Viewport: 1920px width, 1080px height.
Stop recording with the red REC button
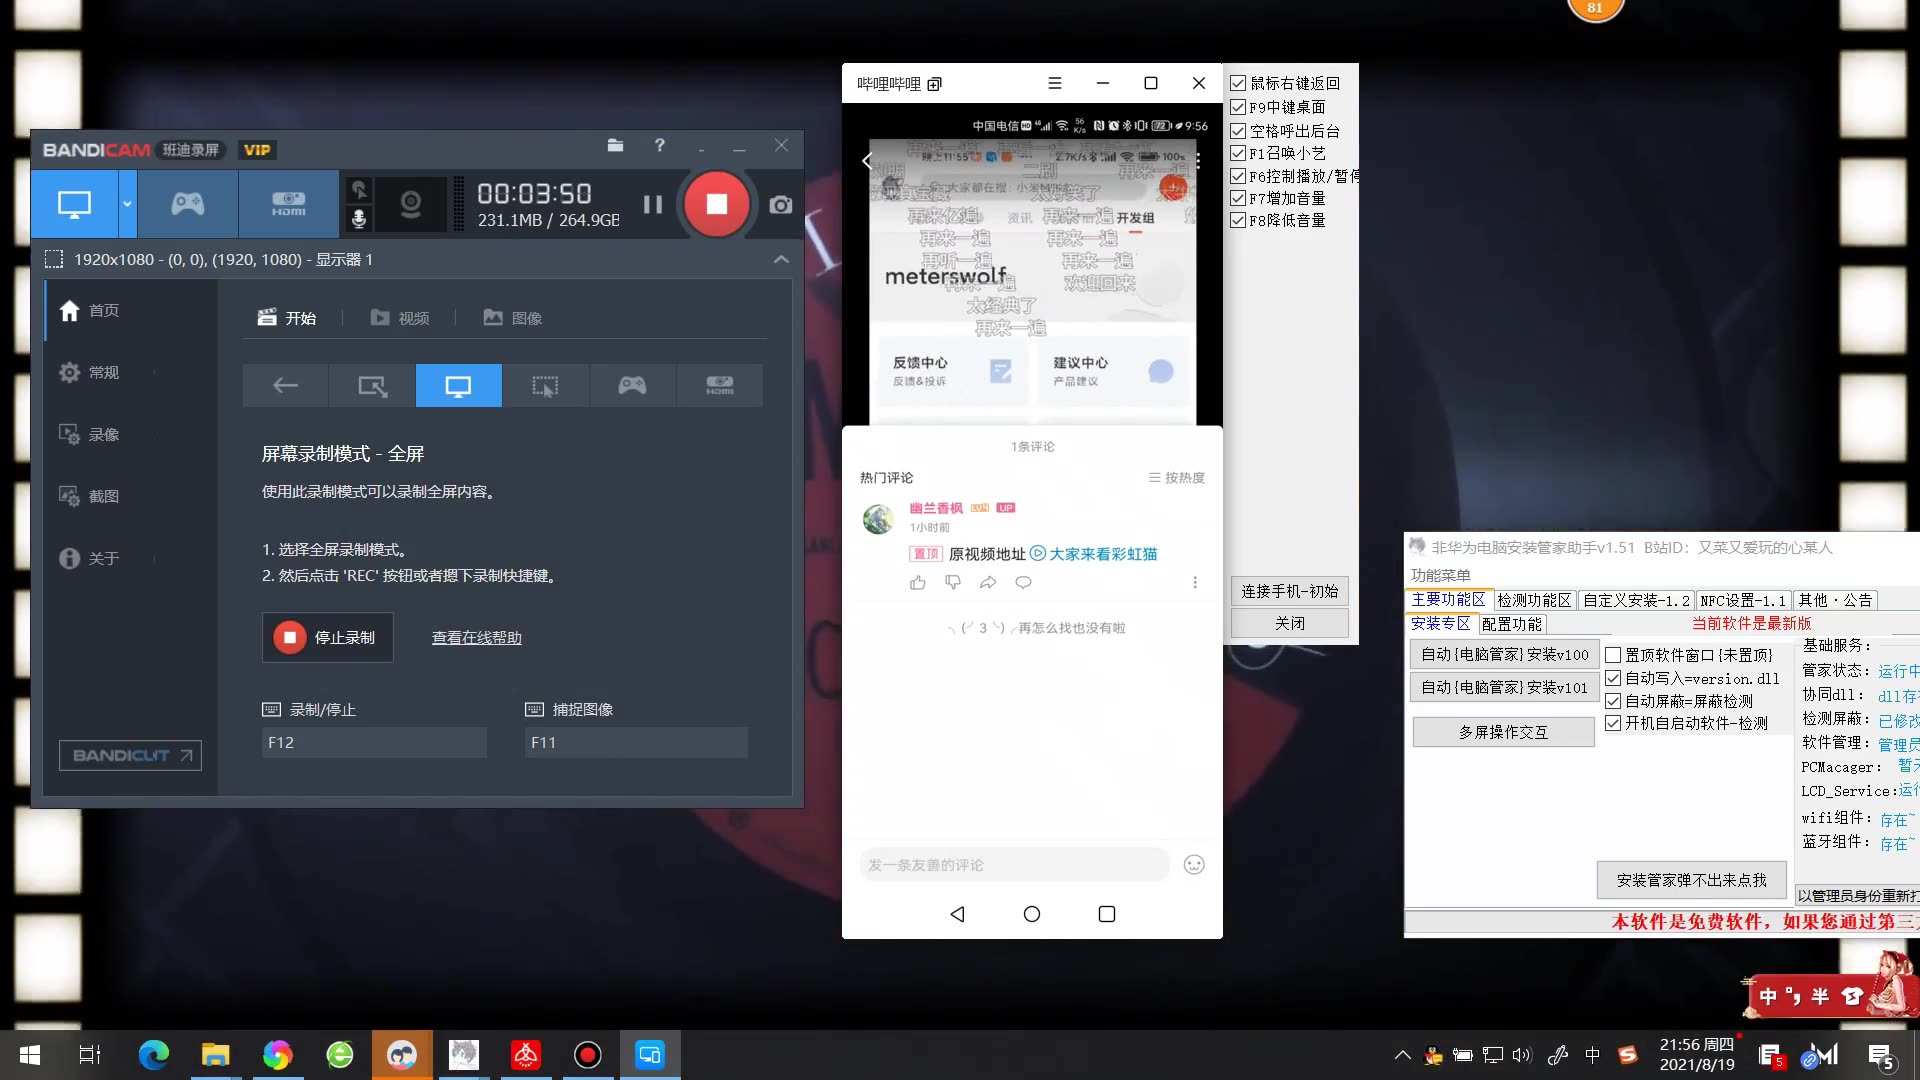[716, 204]
